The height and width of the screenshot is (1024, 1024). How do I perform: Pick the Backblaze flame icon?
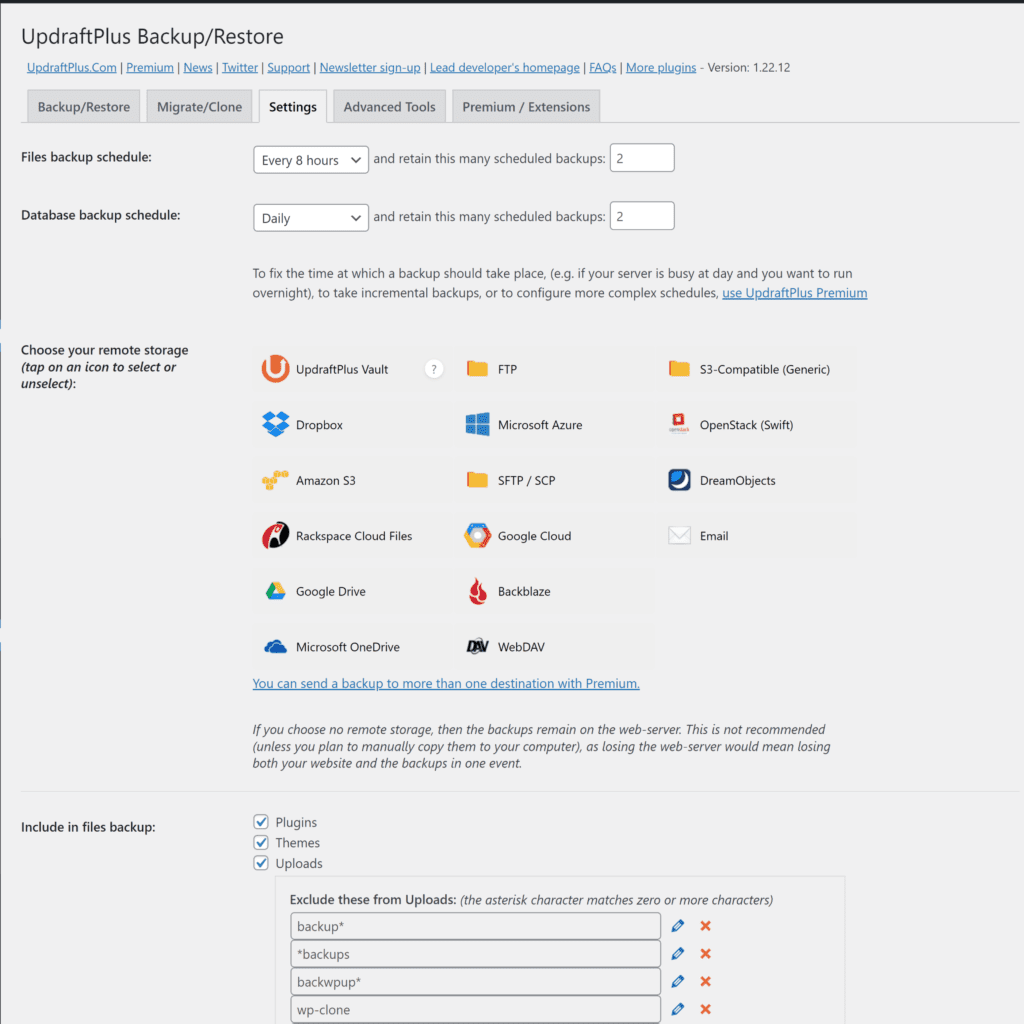(x=477, y=591)
